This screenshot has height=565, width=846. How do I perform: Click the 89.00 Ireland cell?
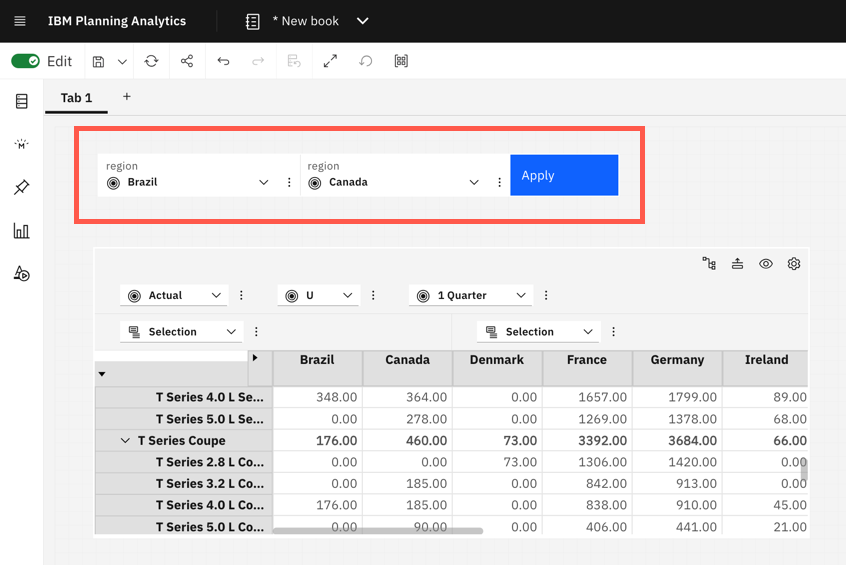[x=766, y=397]
